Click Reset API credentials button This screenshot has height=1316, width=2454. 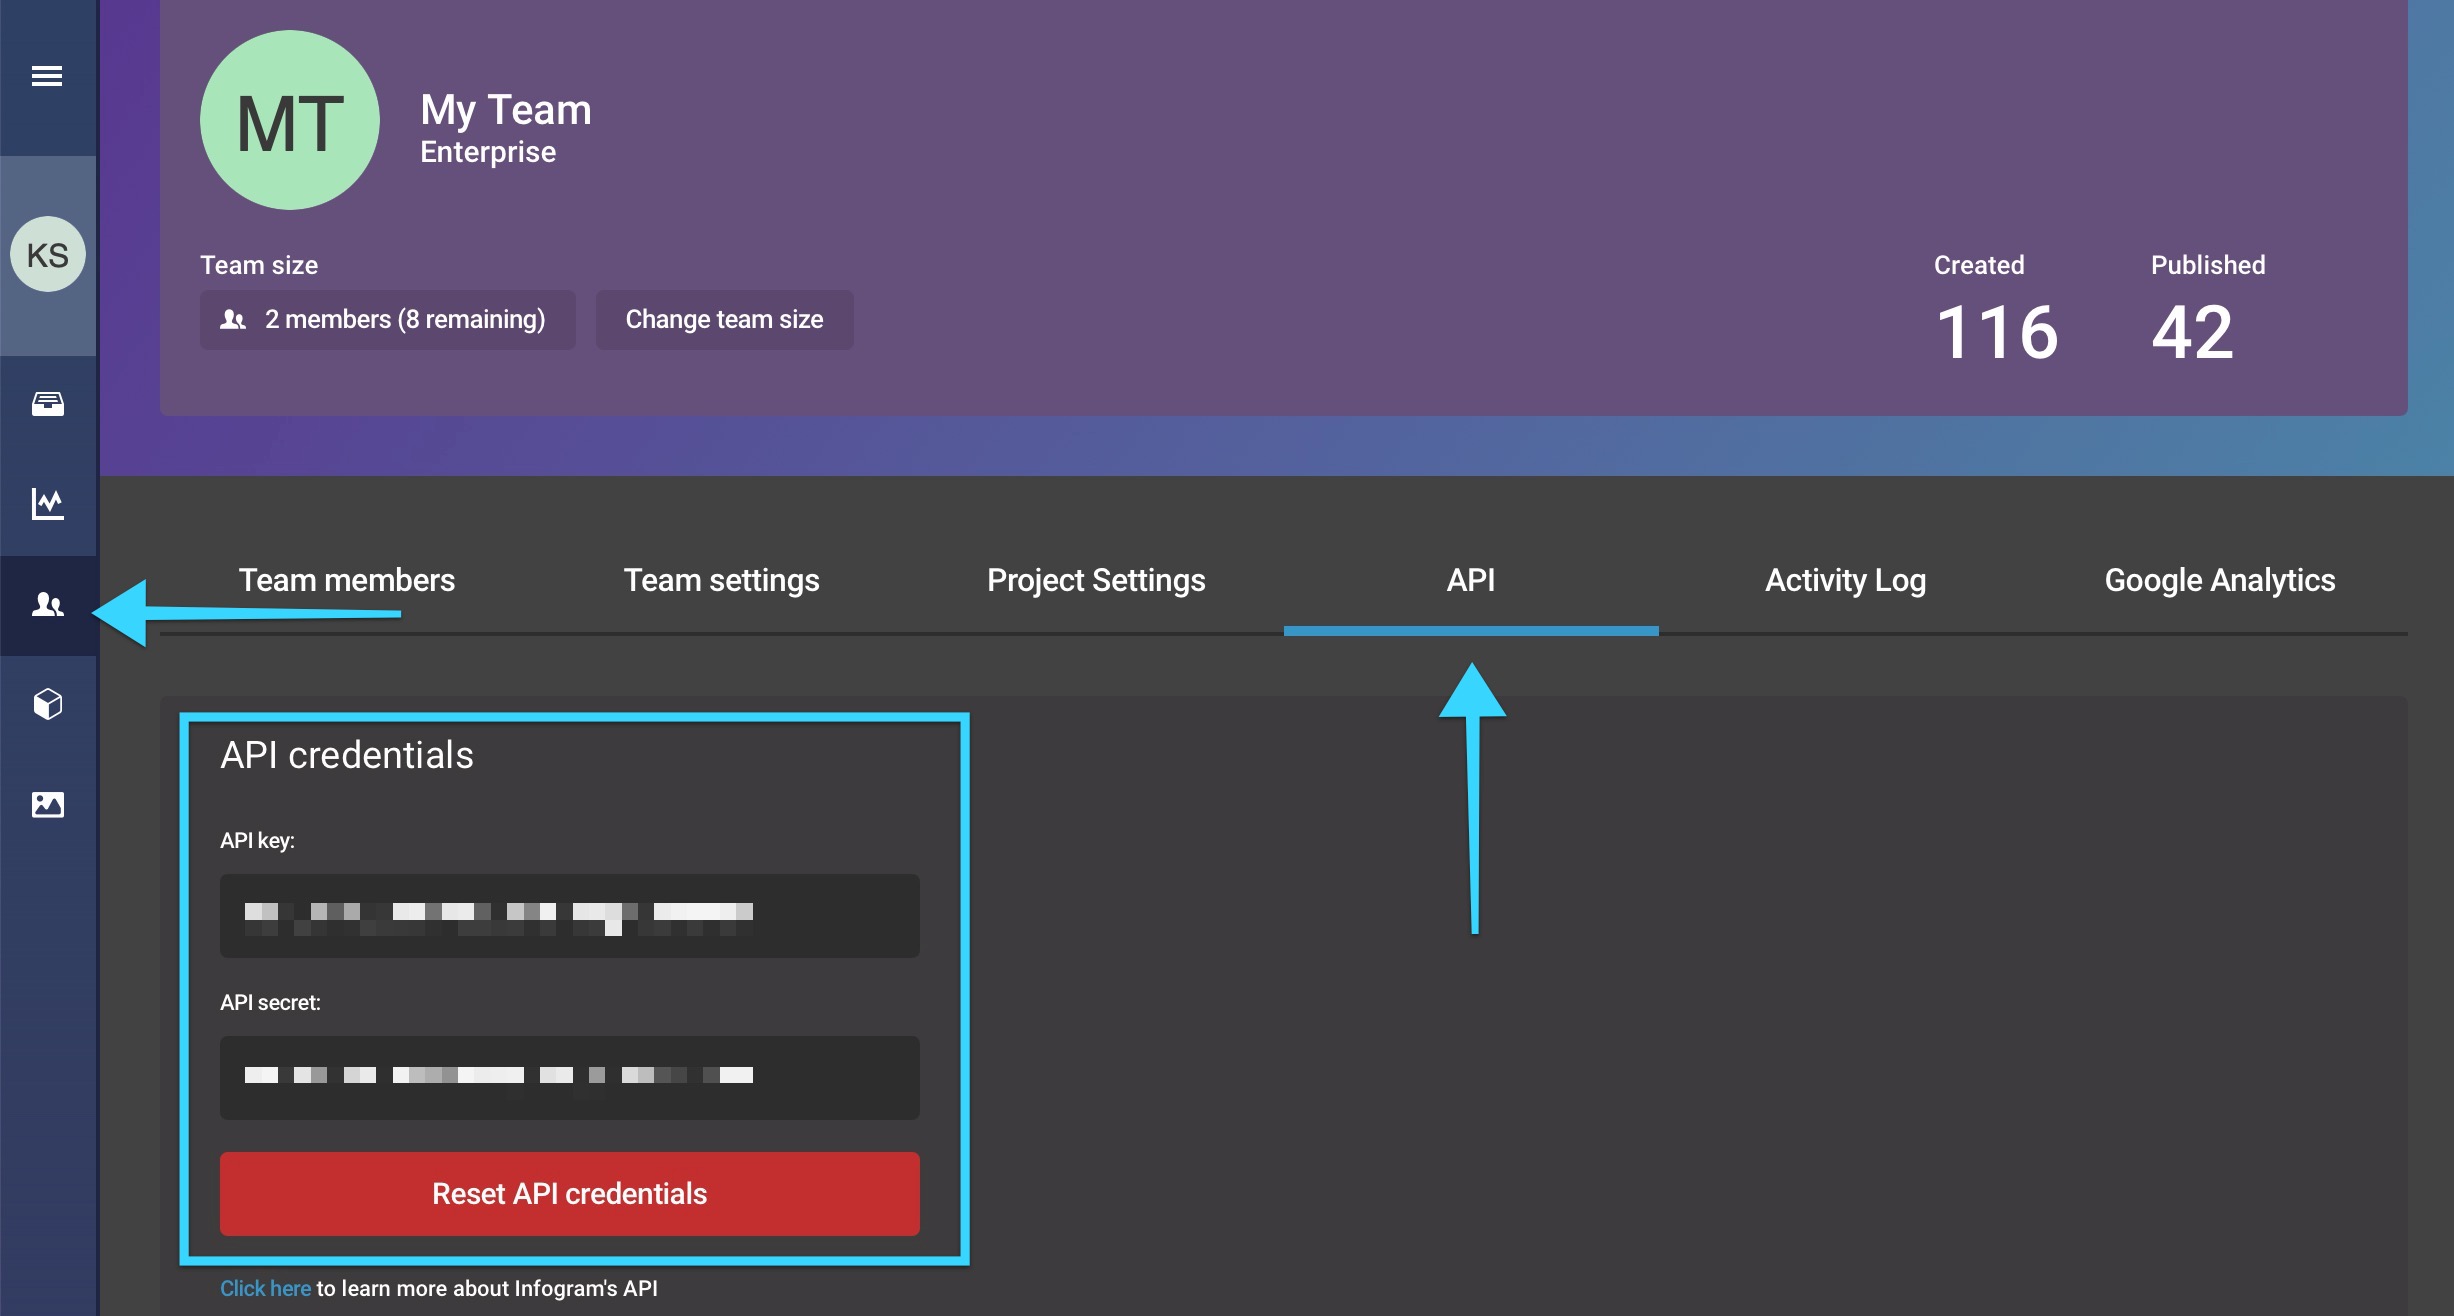pos(568,1193)
